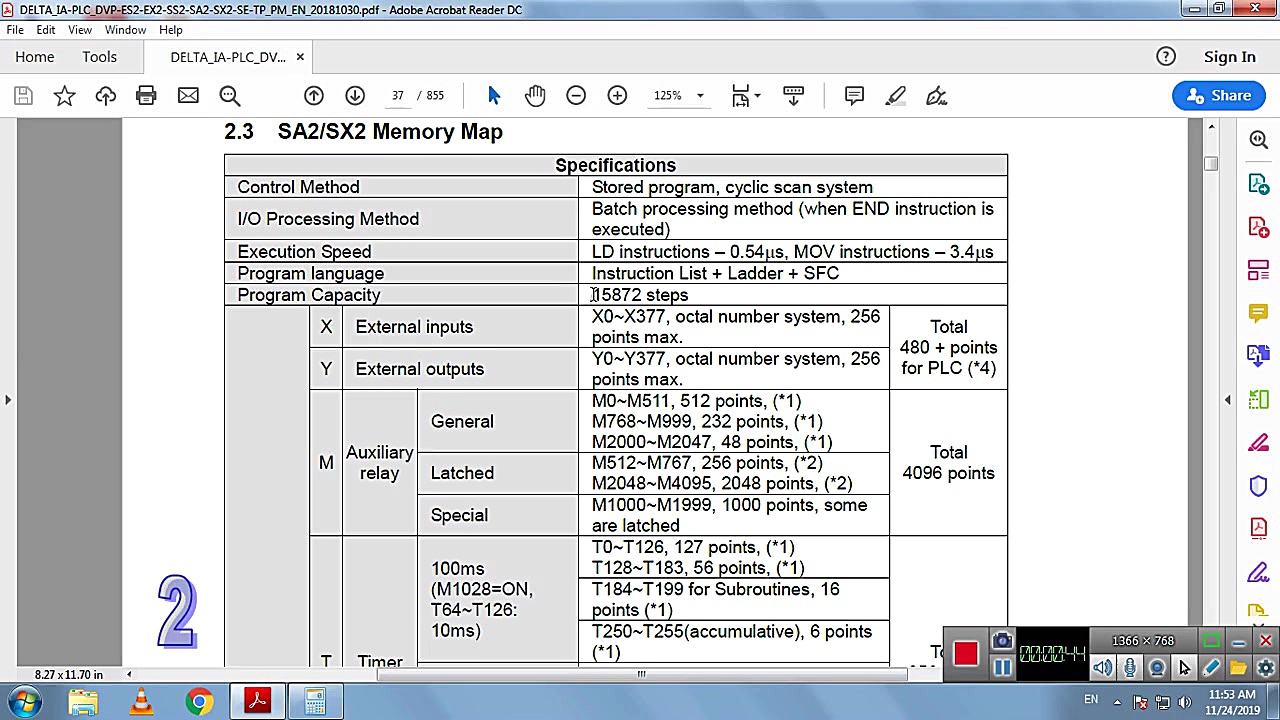Open the Window menu
The height and width of the screenshot is (720, 1280).
pos(126,30)
